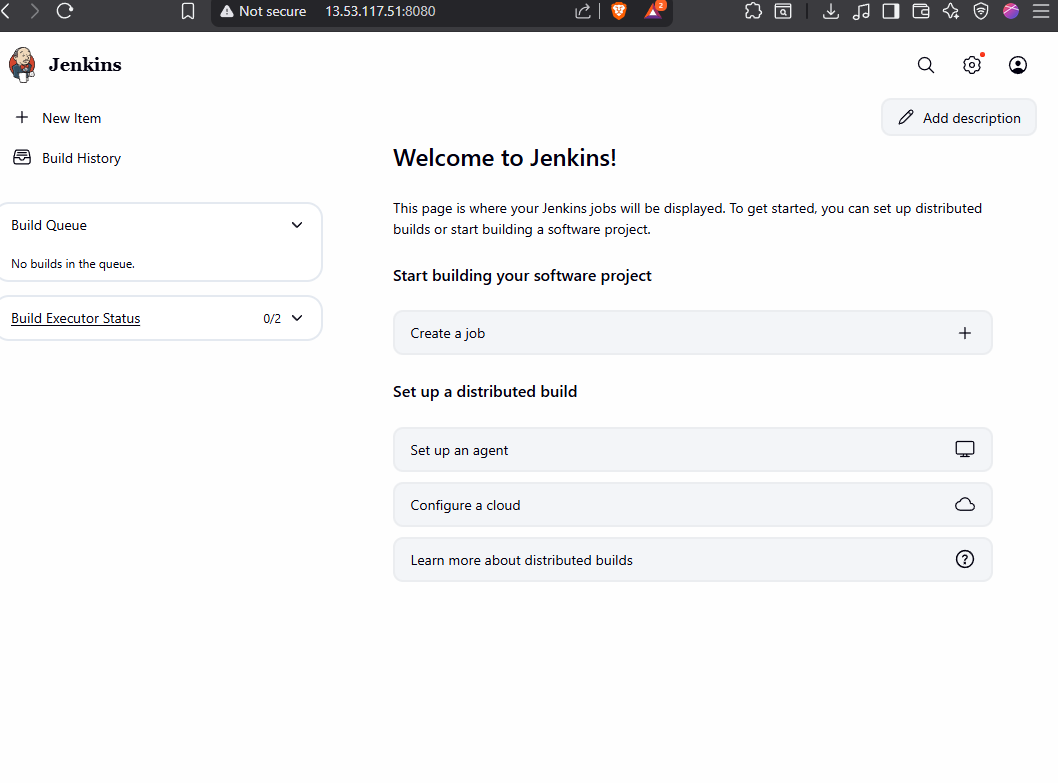Open the VPN shield icon
The width and height of the screenshot is (1058, 783).
coord(981,11)
